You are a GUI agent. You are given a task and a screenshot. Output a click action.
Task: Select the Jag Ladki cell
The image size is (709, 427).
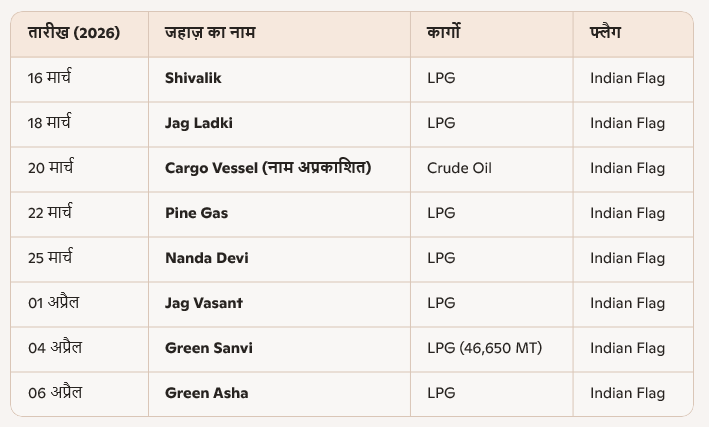[199, 123]
